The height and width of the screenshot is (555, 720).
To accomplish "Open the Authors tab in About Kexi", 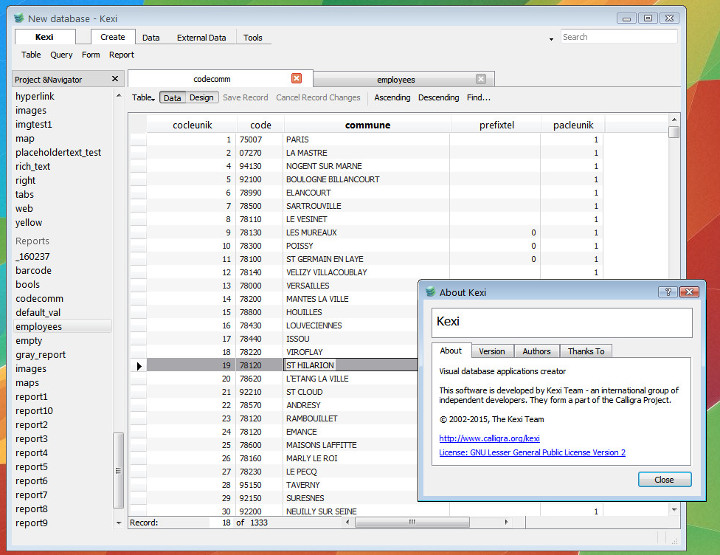I will pyautogui.click(x=536, y=351).
